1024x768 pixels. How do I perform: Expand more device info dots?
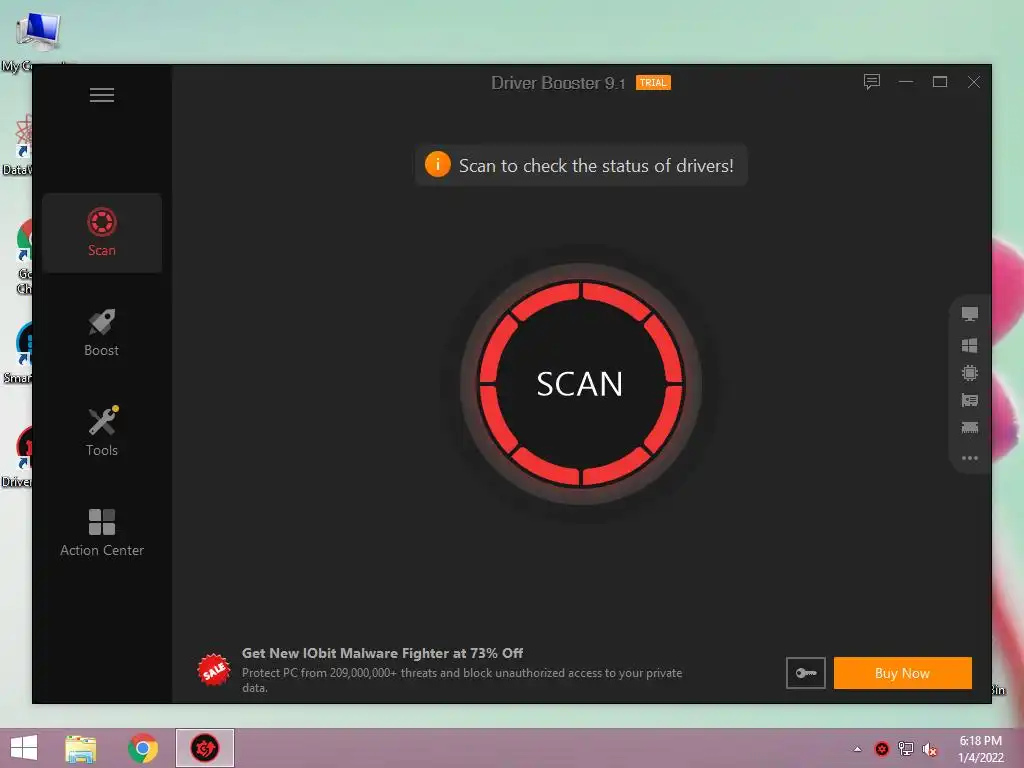[x=970, y=458]
